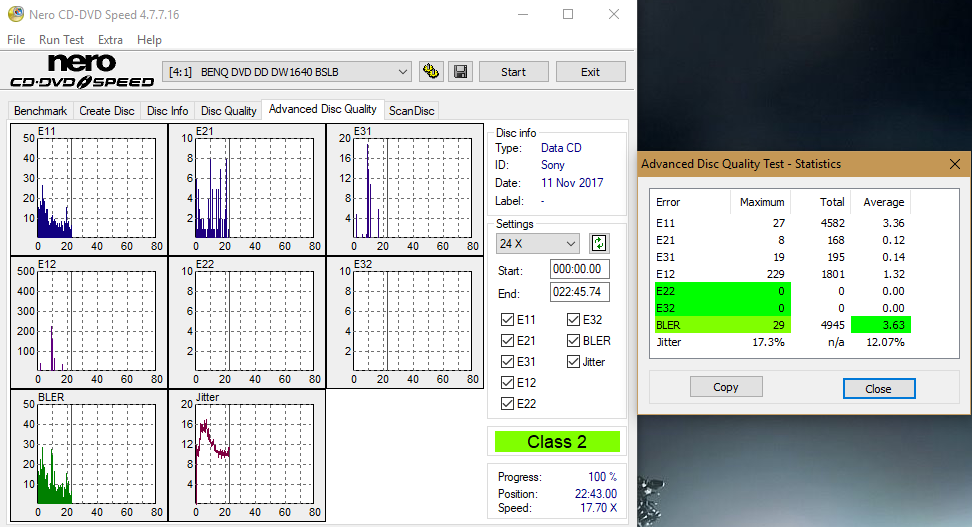Click the green BLER average 3.63 cell
This screenshot has height=527, width=972.
tap(880, 325)
